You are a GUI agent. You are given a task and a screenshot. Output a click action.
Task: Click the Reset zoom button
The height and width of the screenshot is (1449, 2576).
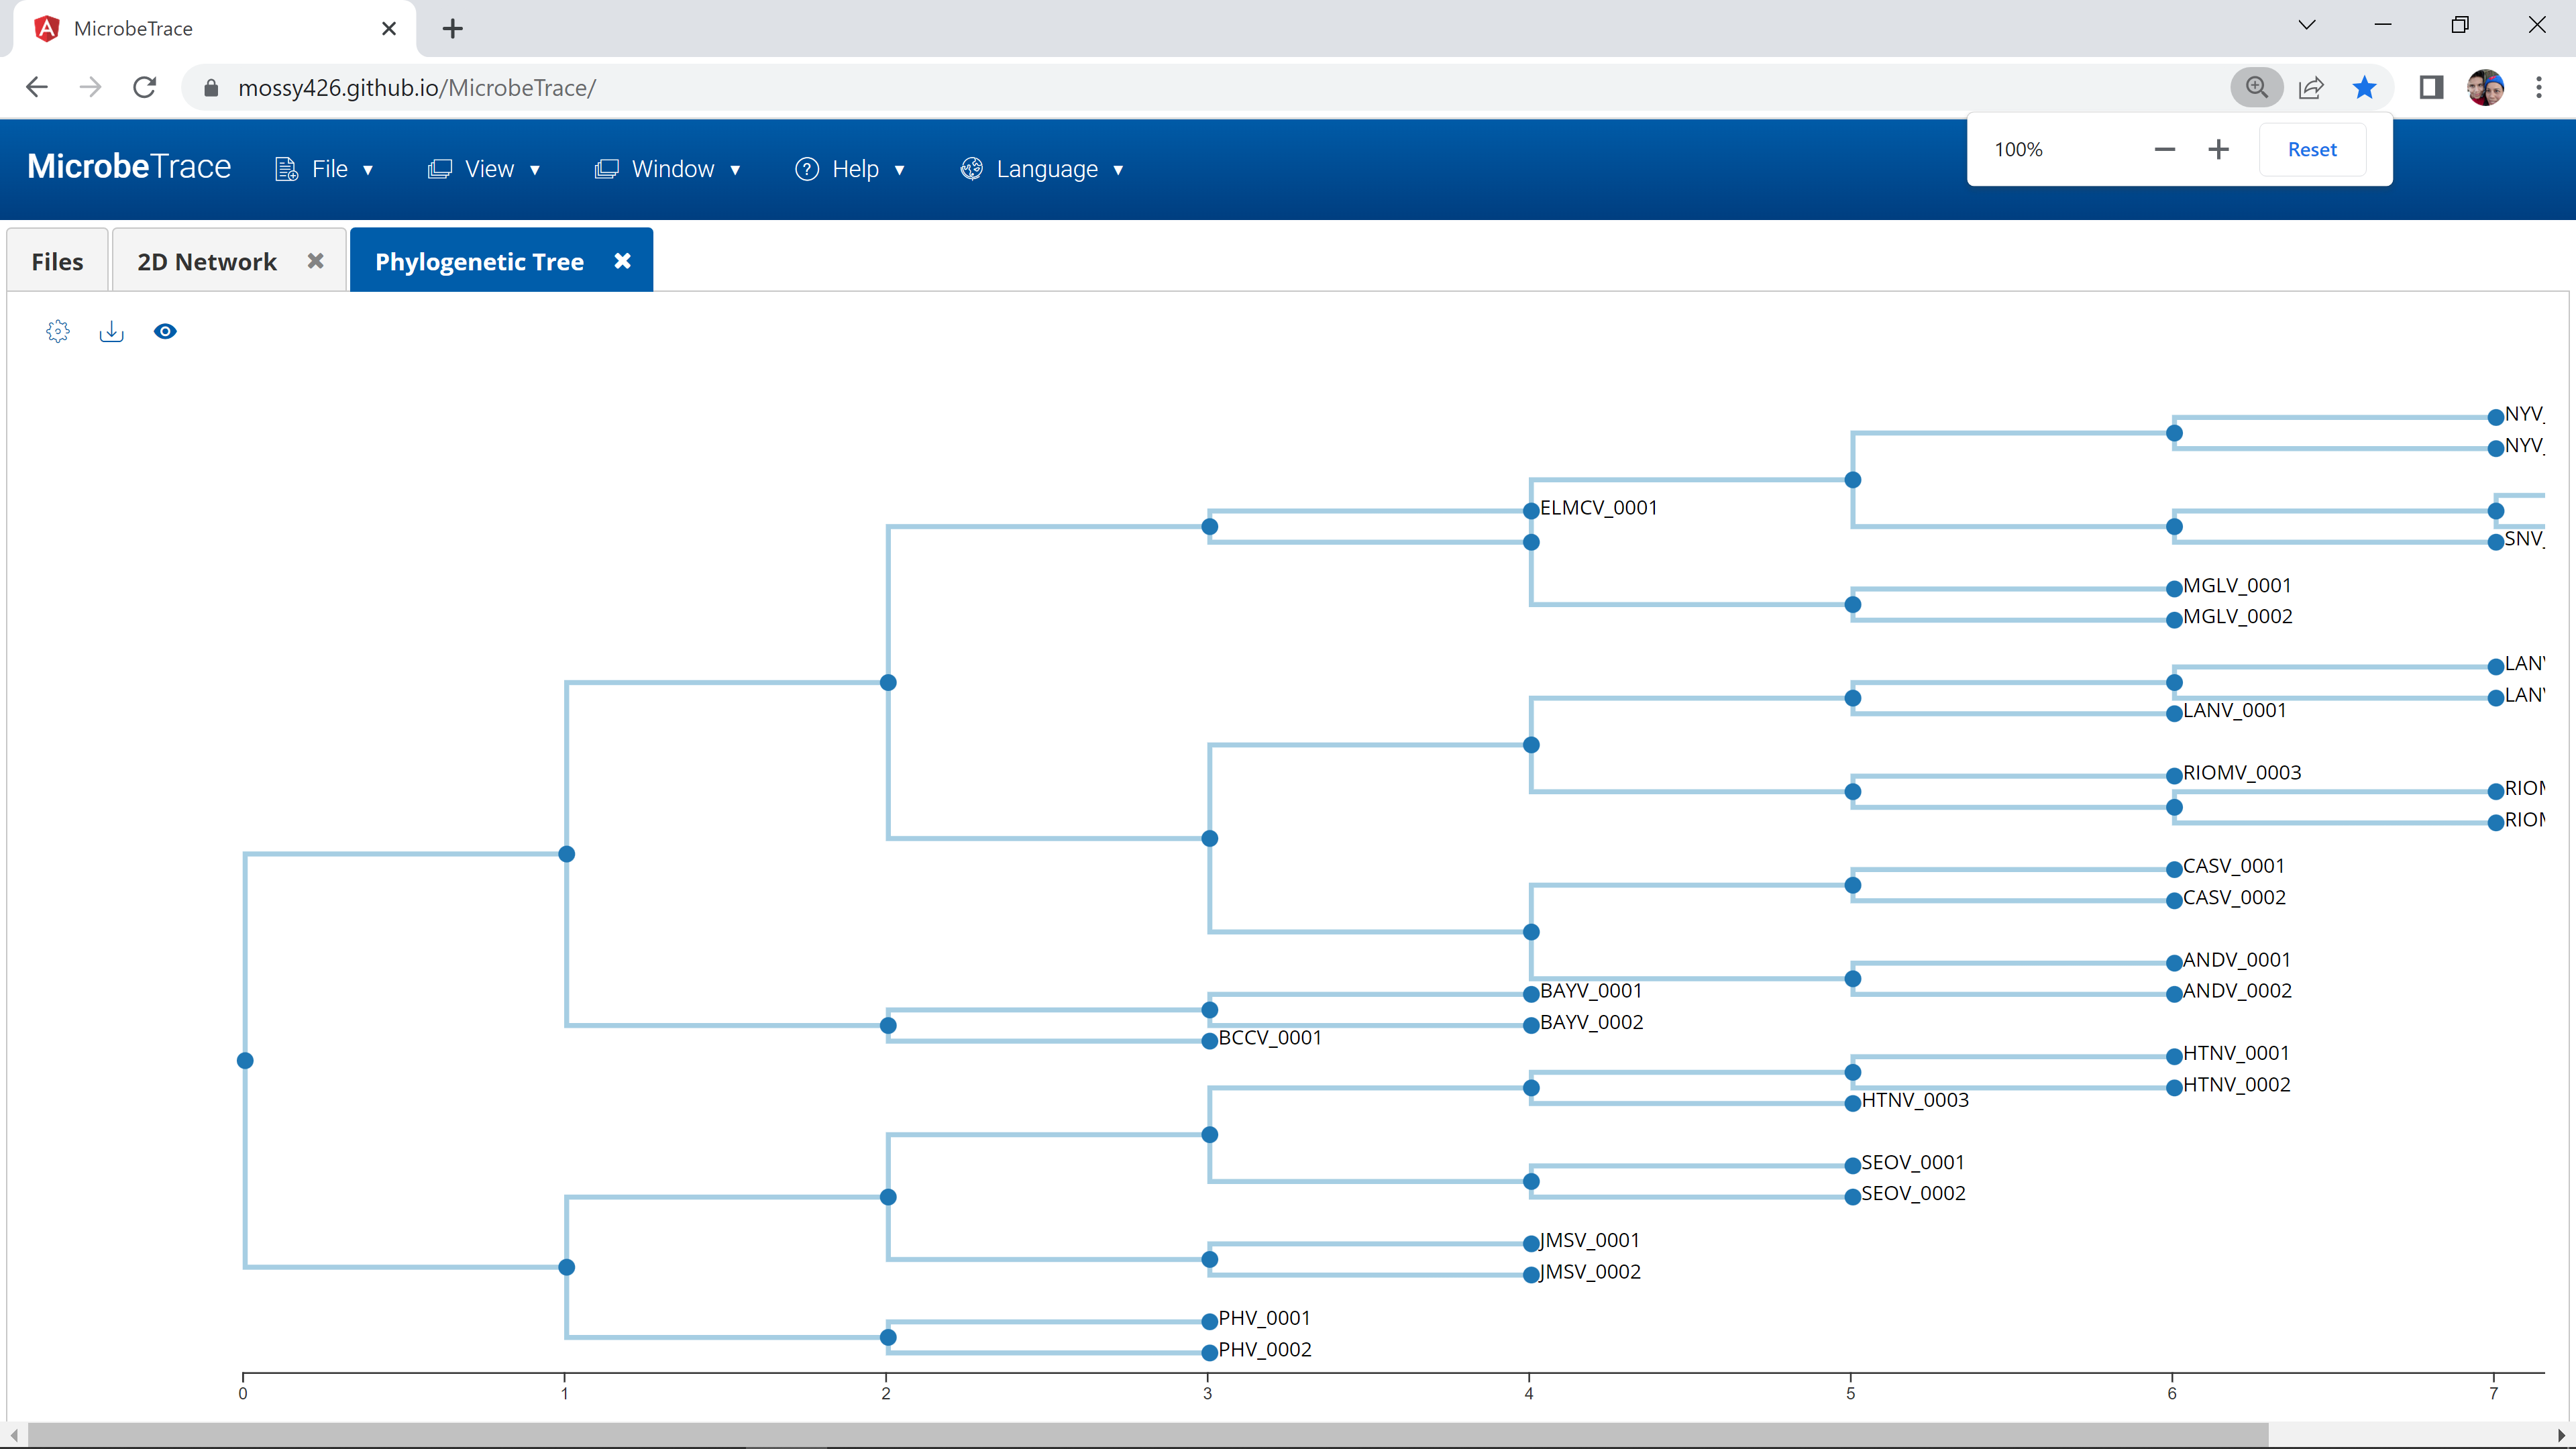point(2311,150)
